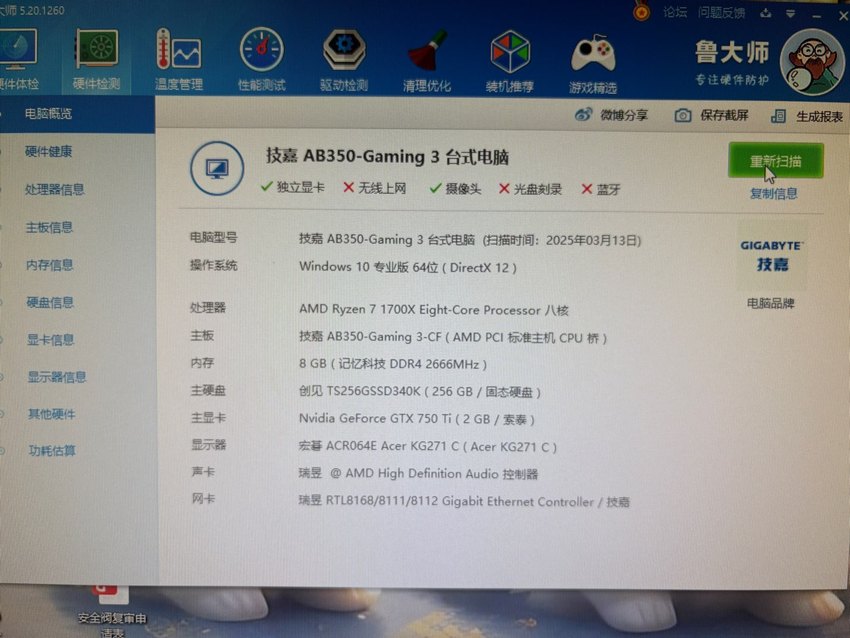The height and width of the screenshot is (638, 850).
Task: Select the 安全阀复审申请表 desktop file icon
Action: pyautogui.click(x=112, y=610)
